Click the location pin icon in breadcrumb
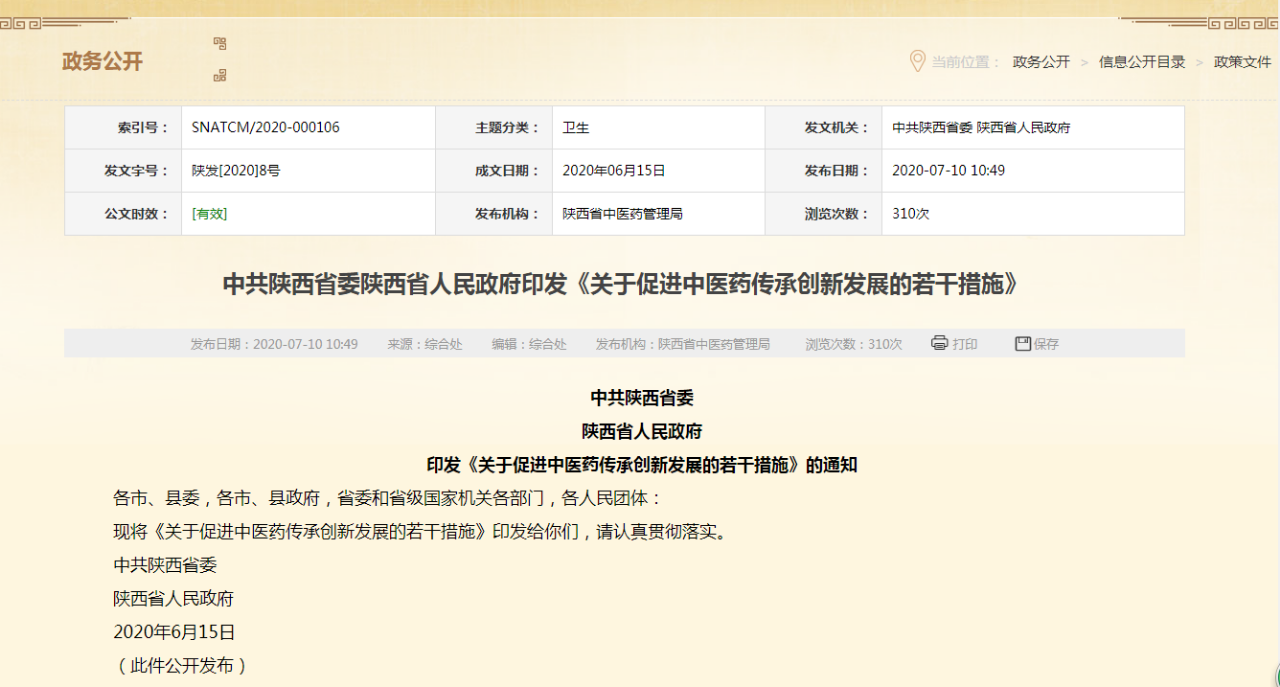 coord(916,61)
